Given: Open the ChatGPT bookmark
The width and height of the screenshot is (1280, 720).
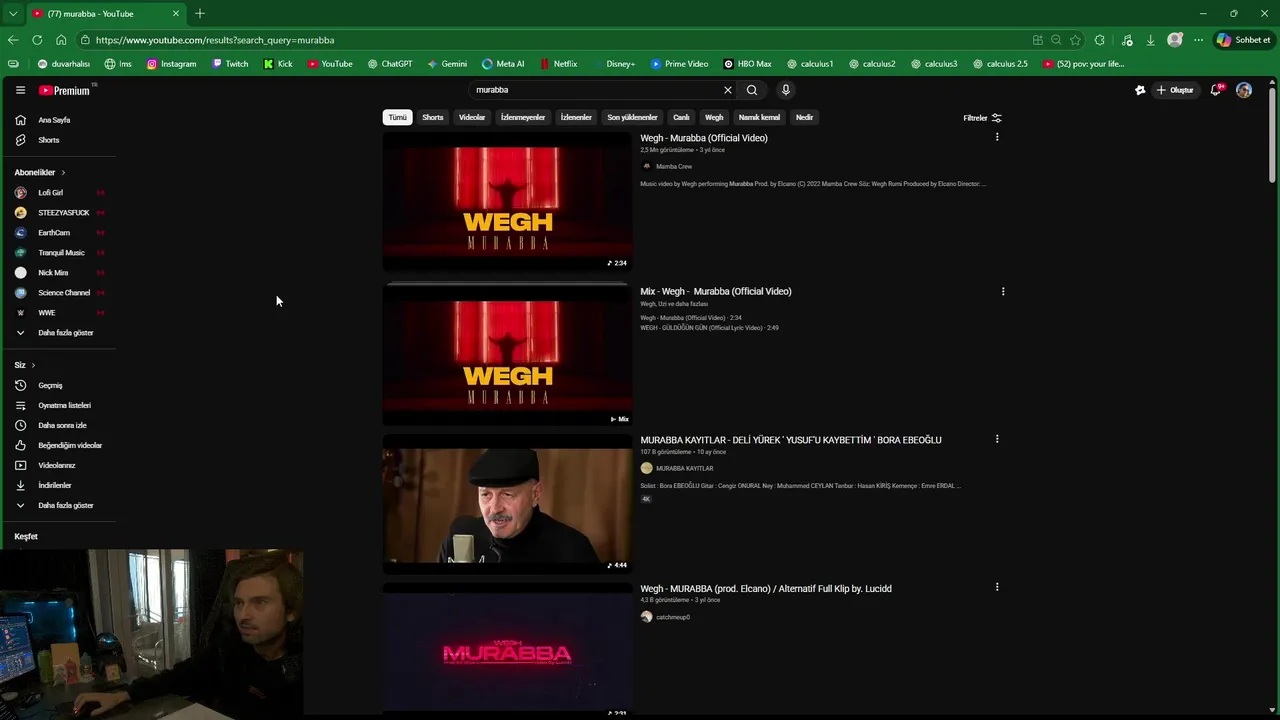Looking at the screenshot, I should pyautogui.click(x=390, y=64).
